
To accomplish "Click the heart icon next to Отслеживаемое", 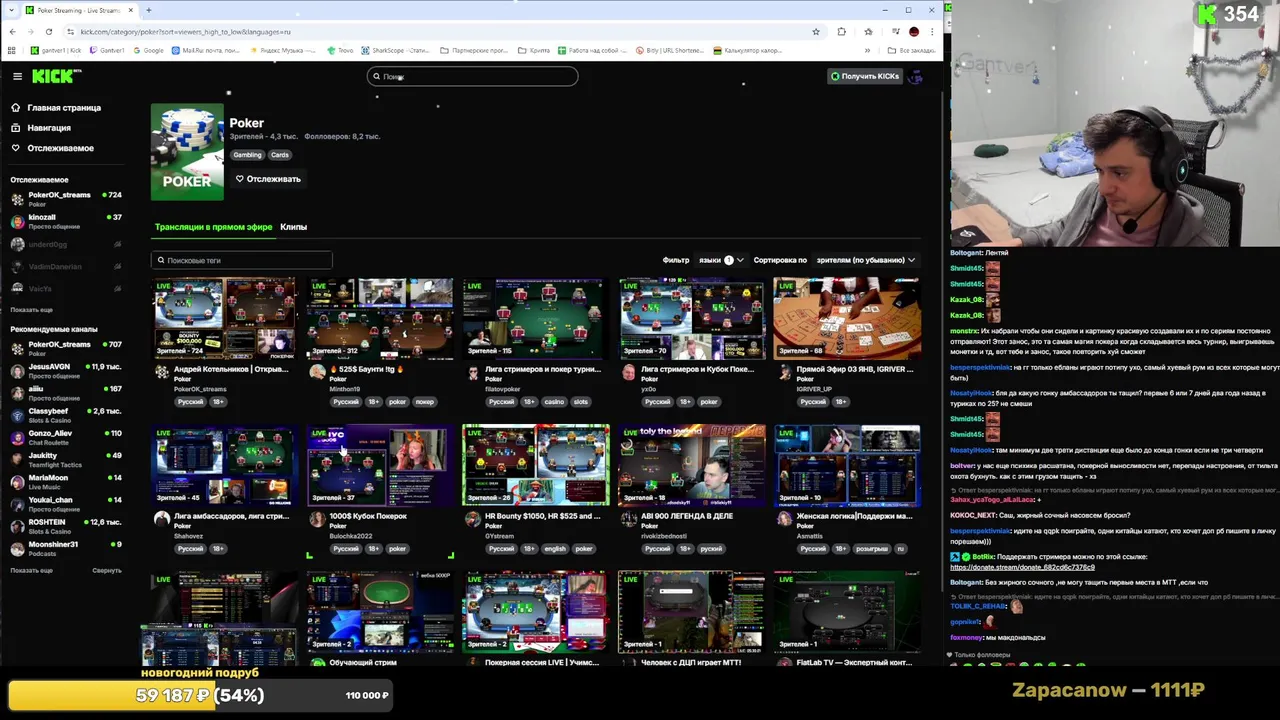I will tap(15, 148).
